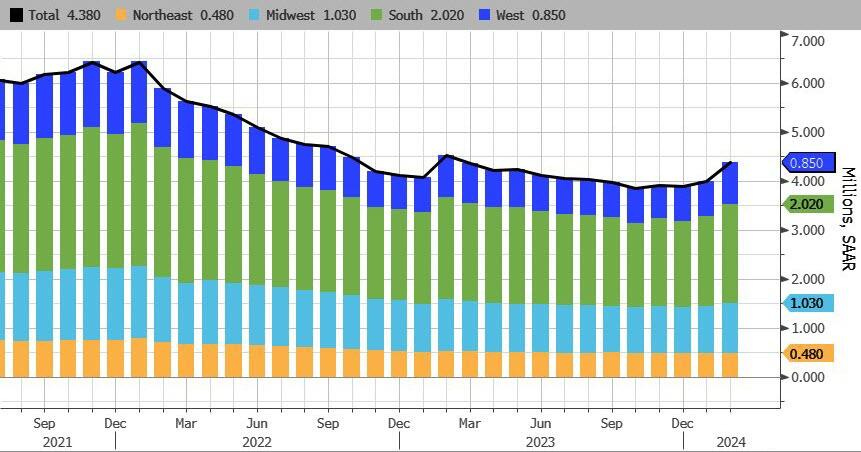The height and width of the screenshot is (452, 861).
Task: Toggle the Total 4.380 series label
Action: (58, 15)
